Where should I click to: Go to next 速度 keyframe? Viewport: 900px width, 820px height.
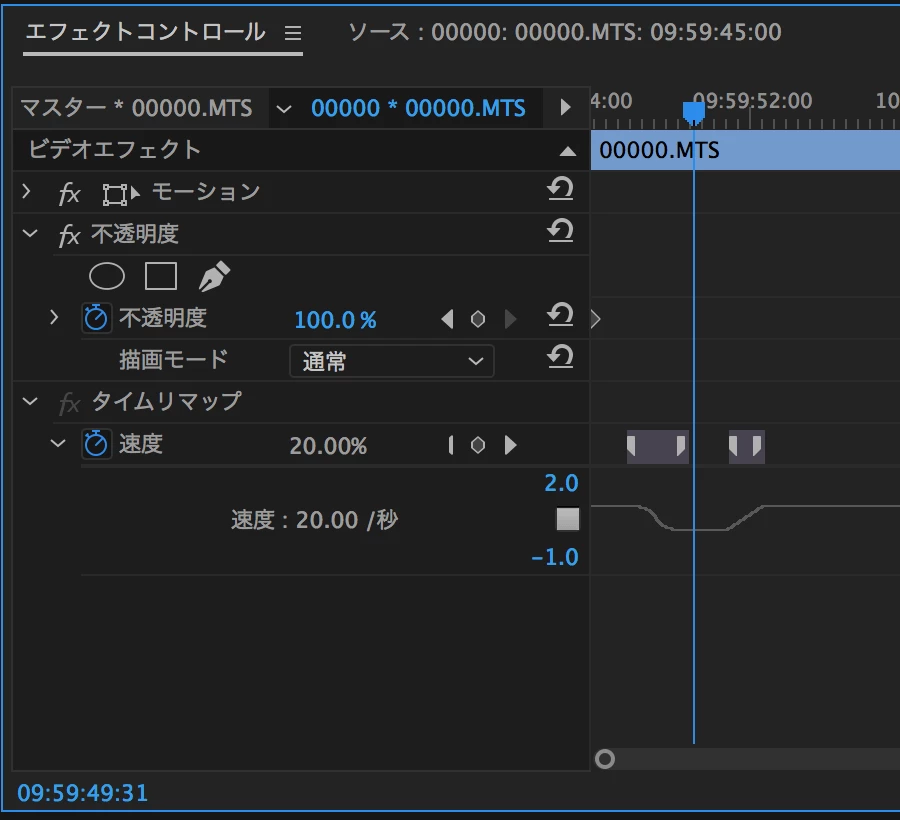[x=510, y=445]
